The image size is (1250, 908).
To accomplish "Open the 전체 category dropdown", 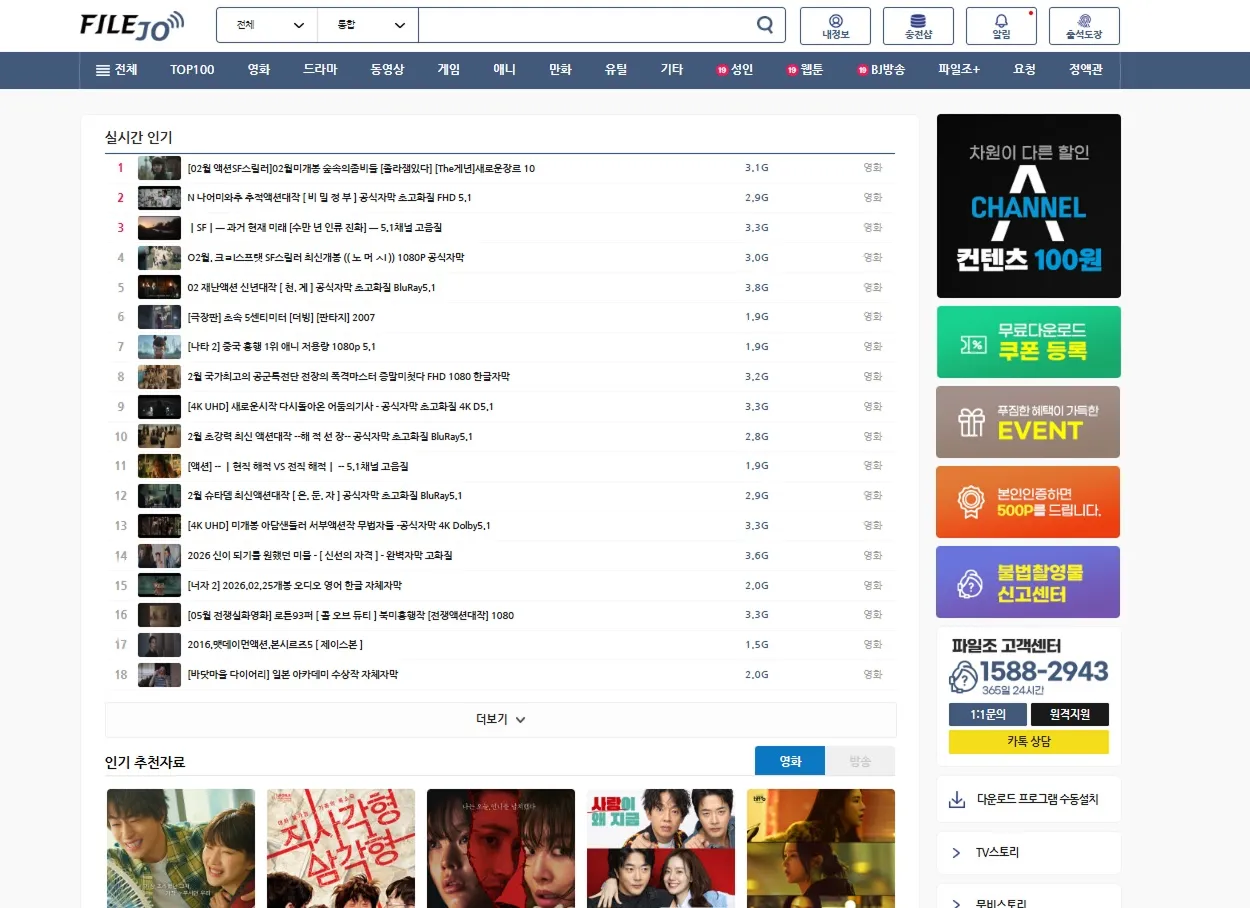I will pos(267,25).
